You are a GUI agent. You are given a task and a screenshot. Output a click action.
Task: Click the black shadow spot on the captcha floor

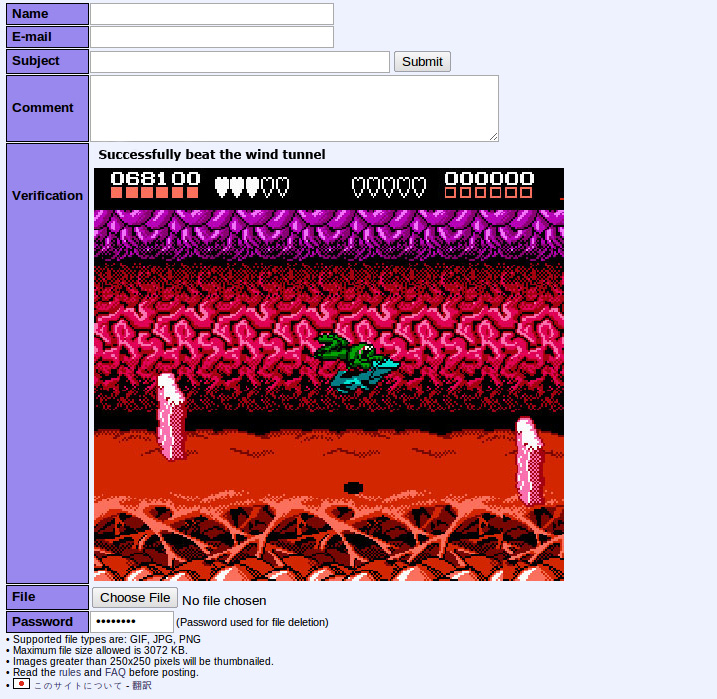point(353,488)
